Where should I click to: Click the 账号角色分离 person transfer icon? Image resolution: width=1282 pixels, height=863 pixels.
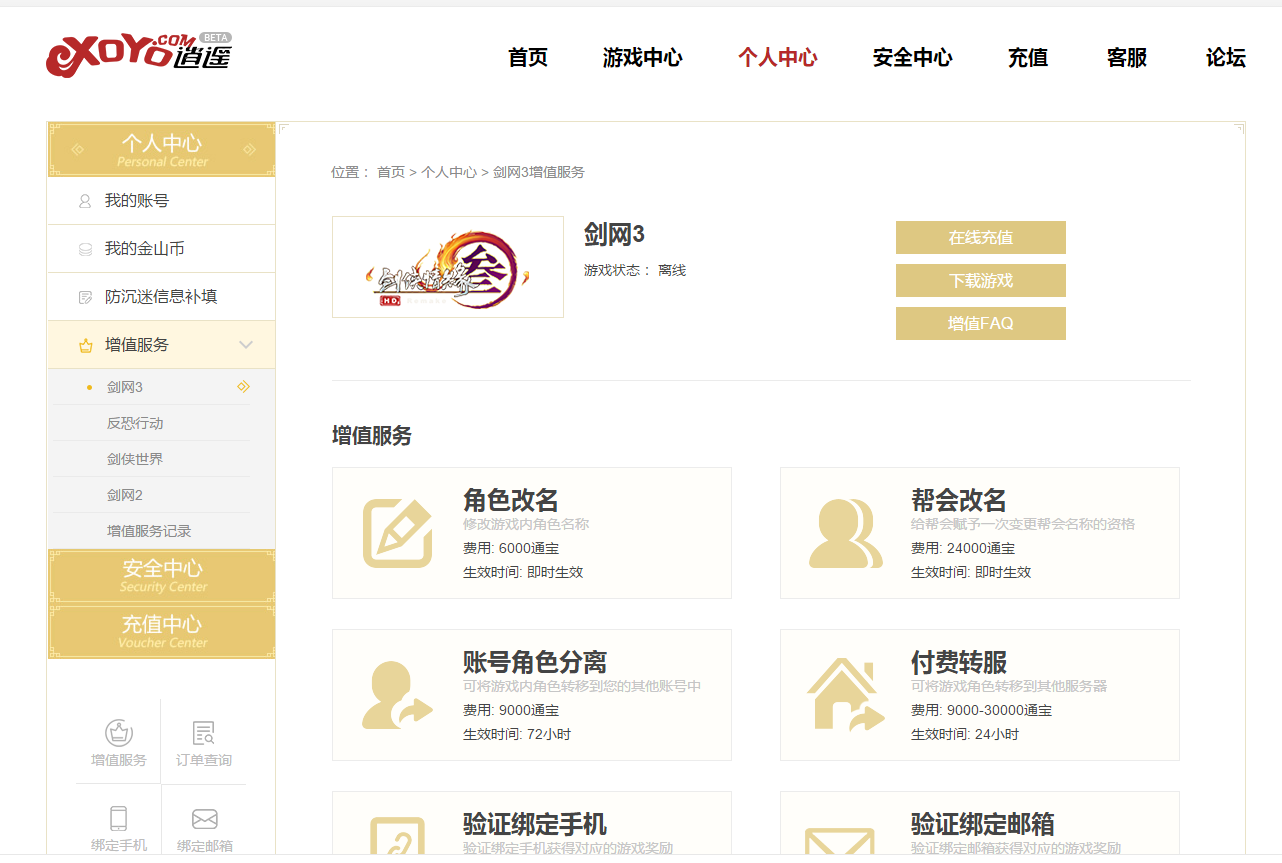click(397, 695)
